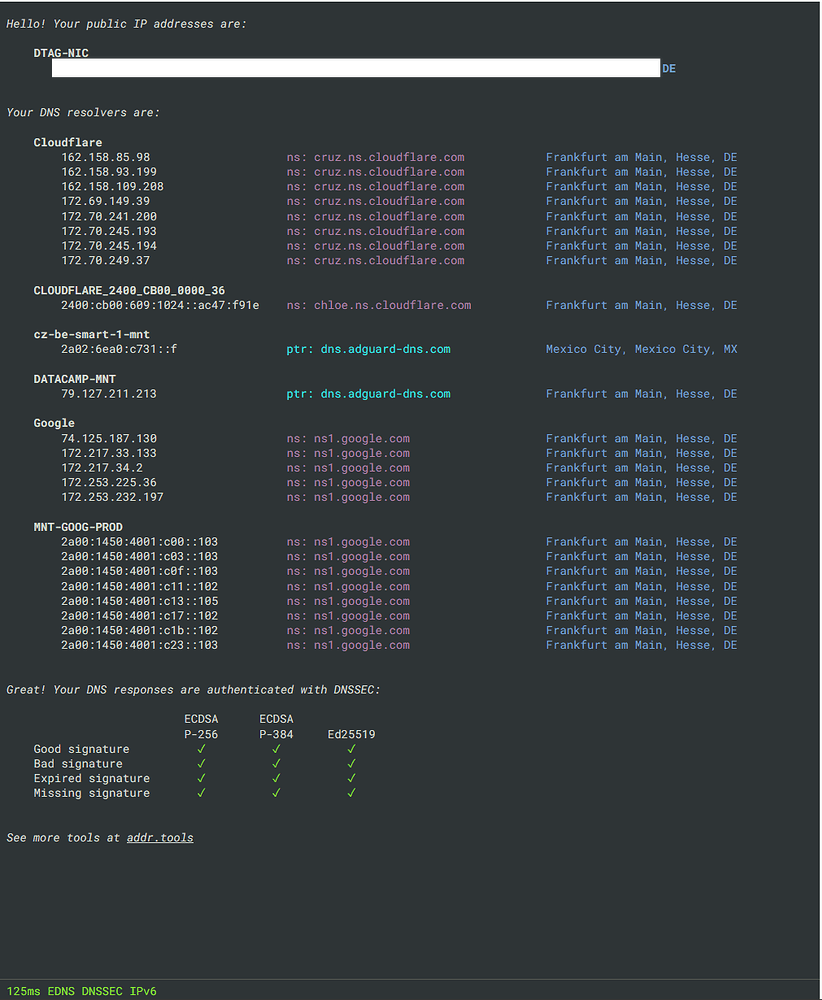Select resolver IP 162.158.109.208
This screenshot has width=822, height=1000.
(x=112, y=186)
